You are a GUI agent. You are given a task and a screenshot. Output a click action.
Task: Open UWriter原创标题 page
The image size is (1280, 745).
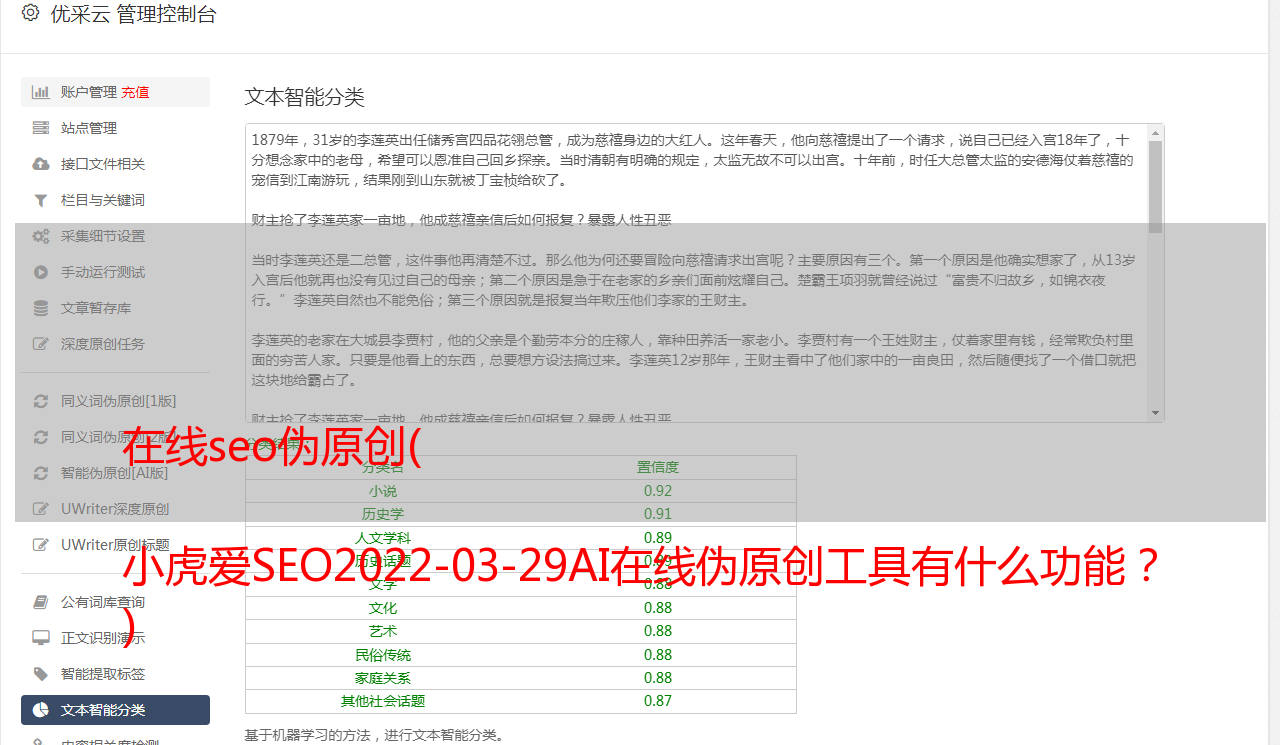[115, 545]
